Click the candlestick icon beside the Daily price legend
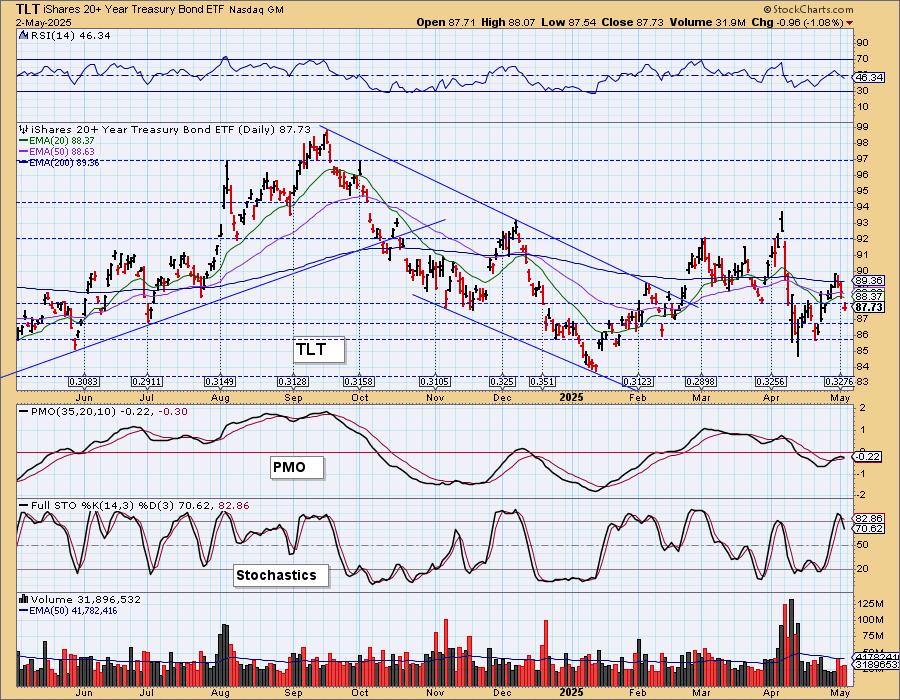 (x=24, y=130)
